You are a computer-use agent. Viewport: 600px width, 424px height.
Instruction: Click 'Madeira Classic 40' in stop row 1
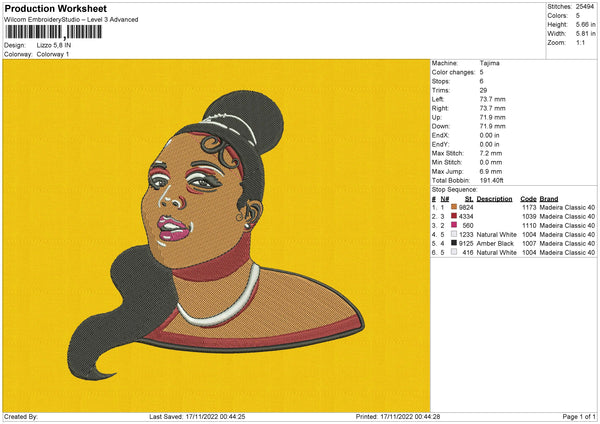click(x=567, y=207)
